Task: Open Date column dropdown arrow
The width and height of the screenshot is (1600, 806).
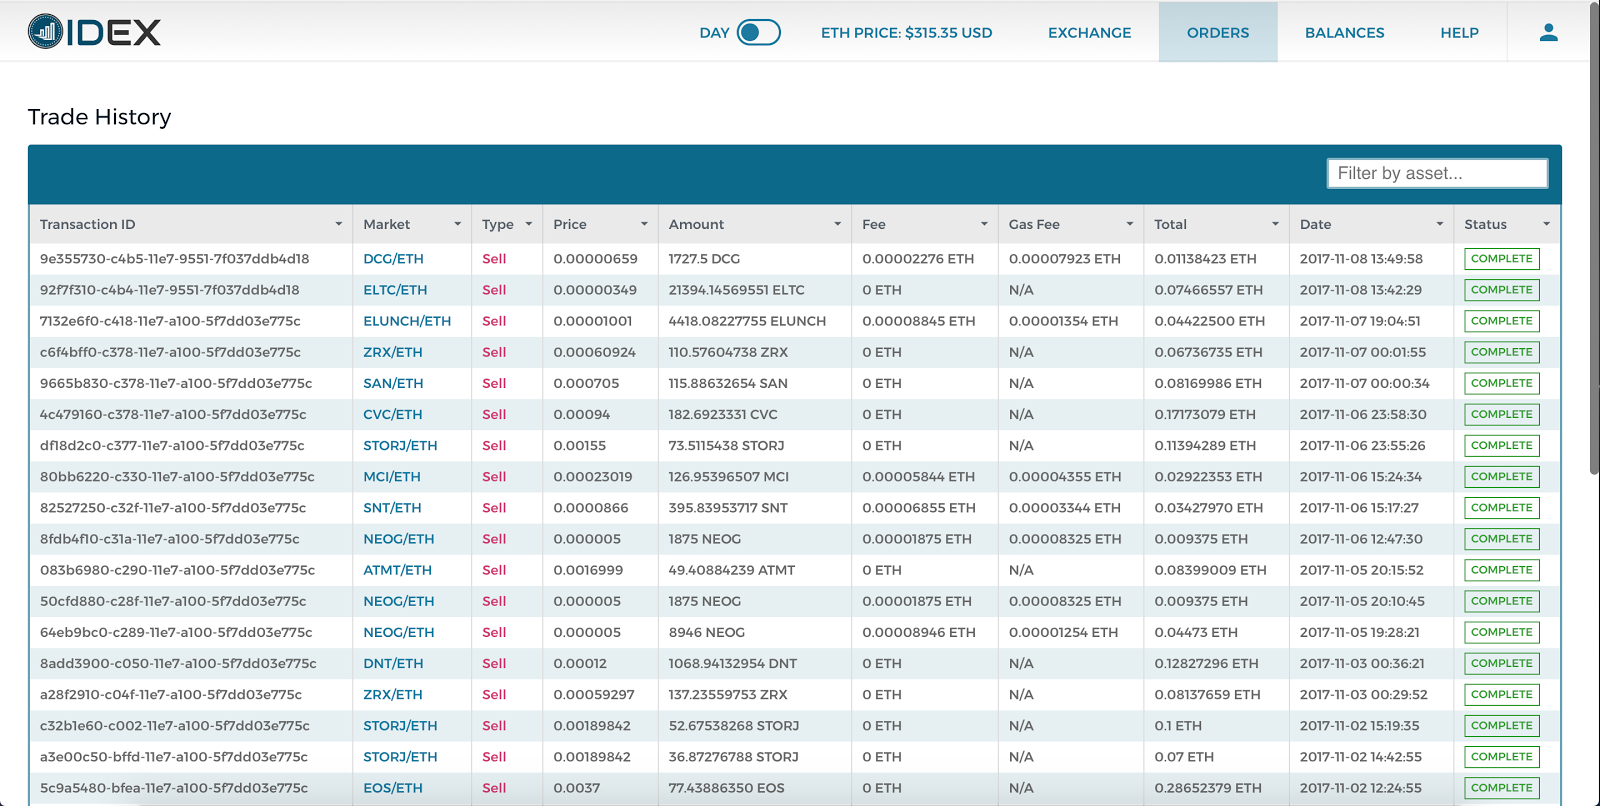Action: tap(1439, 224)
